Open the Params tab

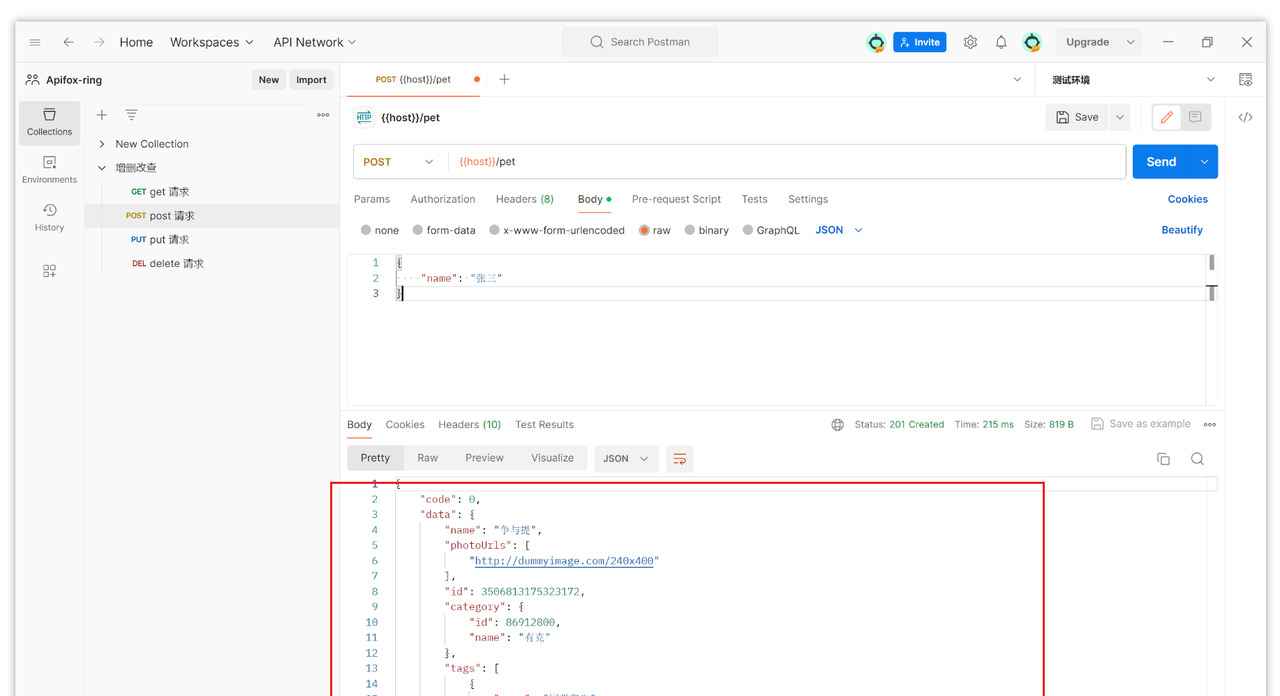point(372,199)
